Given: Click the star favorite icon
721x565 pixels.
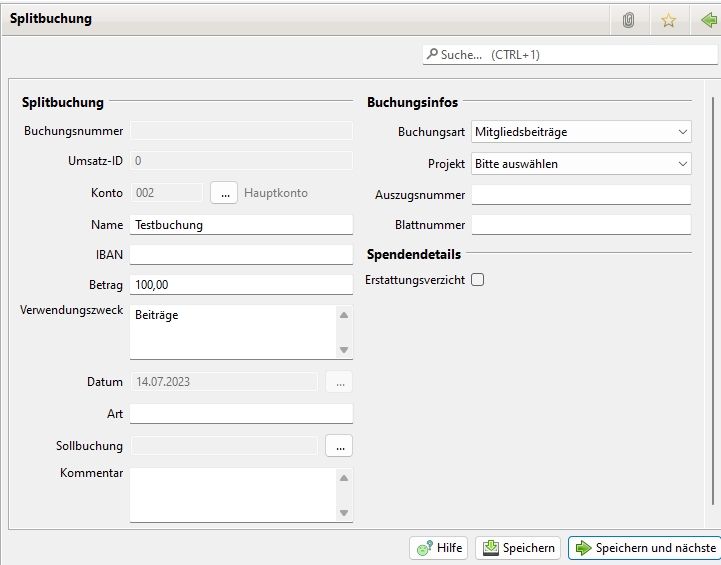Looking at the screenshot, I should [669, 20].
